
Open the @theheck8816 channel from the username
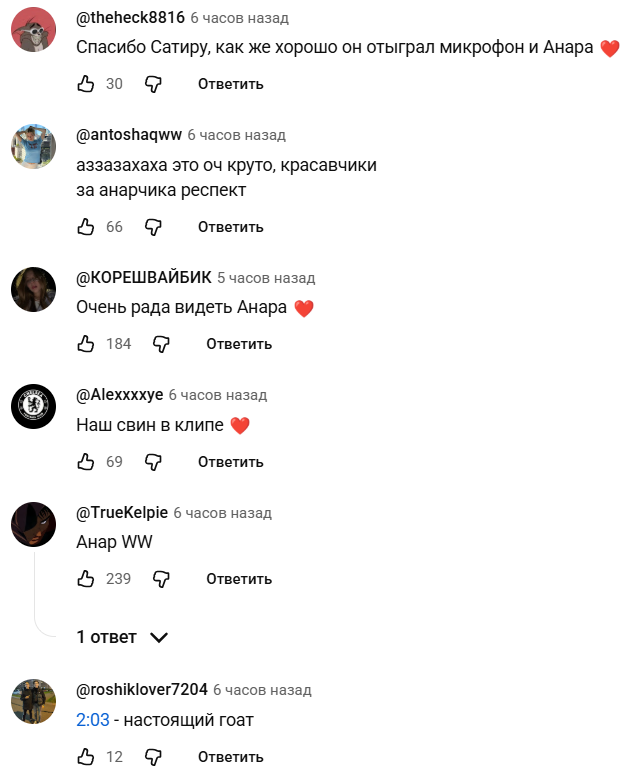coord(130,18)
